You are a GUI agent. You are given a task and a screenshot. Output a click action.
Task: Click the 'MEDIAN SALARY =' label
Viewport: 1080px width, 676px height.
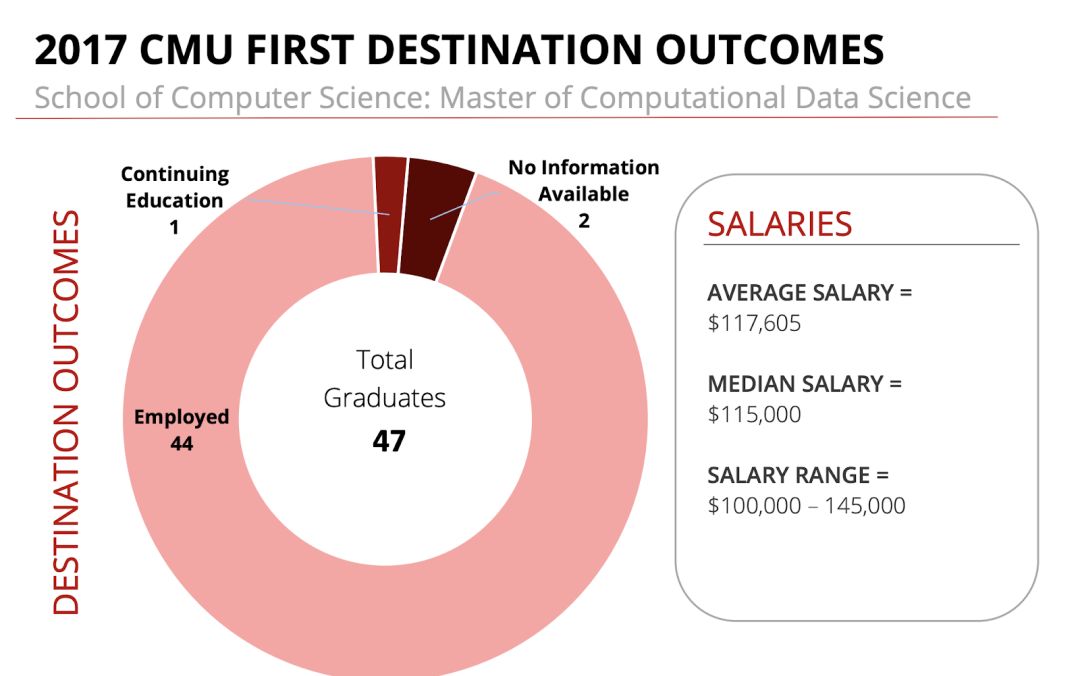pos(804,383)
